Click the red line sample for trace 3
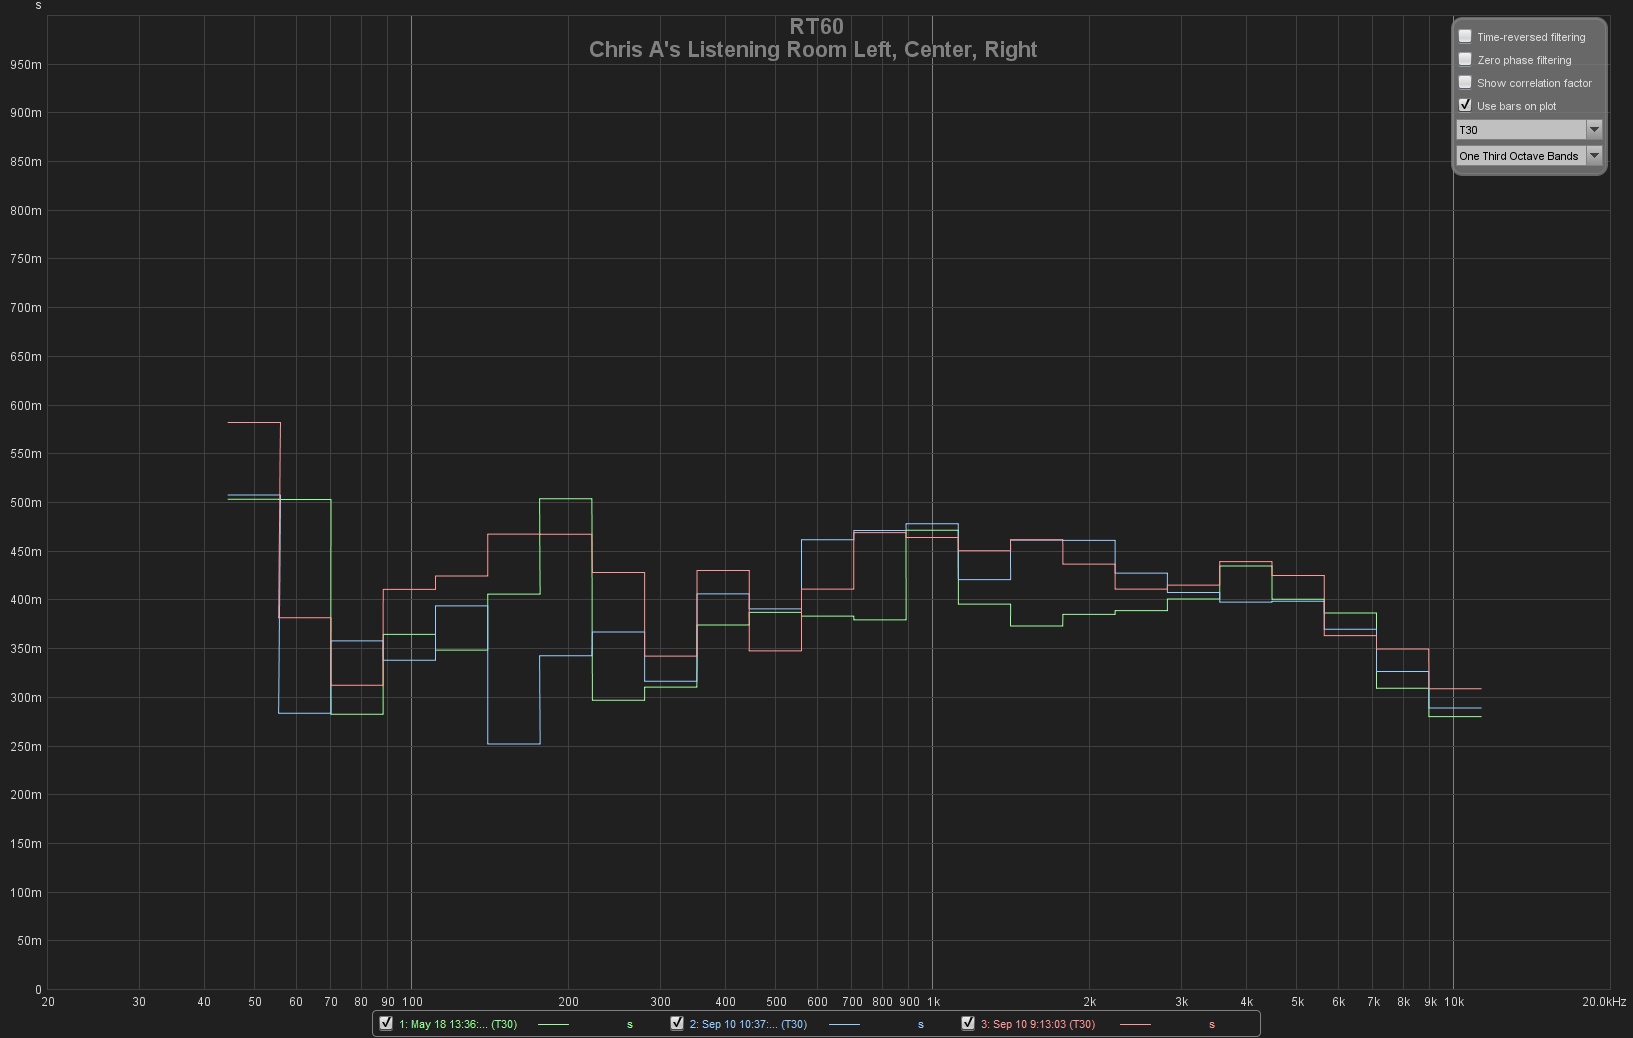1633x1038 pixels. click(x=1135, y=1025)
